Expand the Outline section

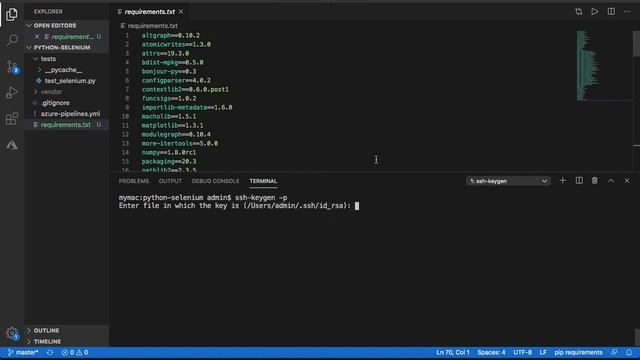67,330
